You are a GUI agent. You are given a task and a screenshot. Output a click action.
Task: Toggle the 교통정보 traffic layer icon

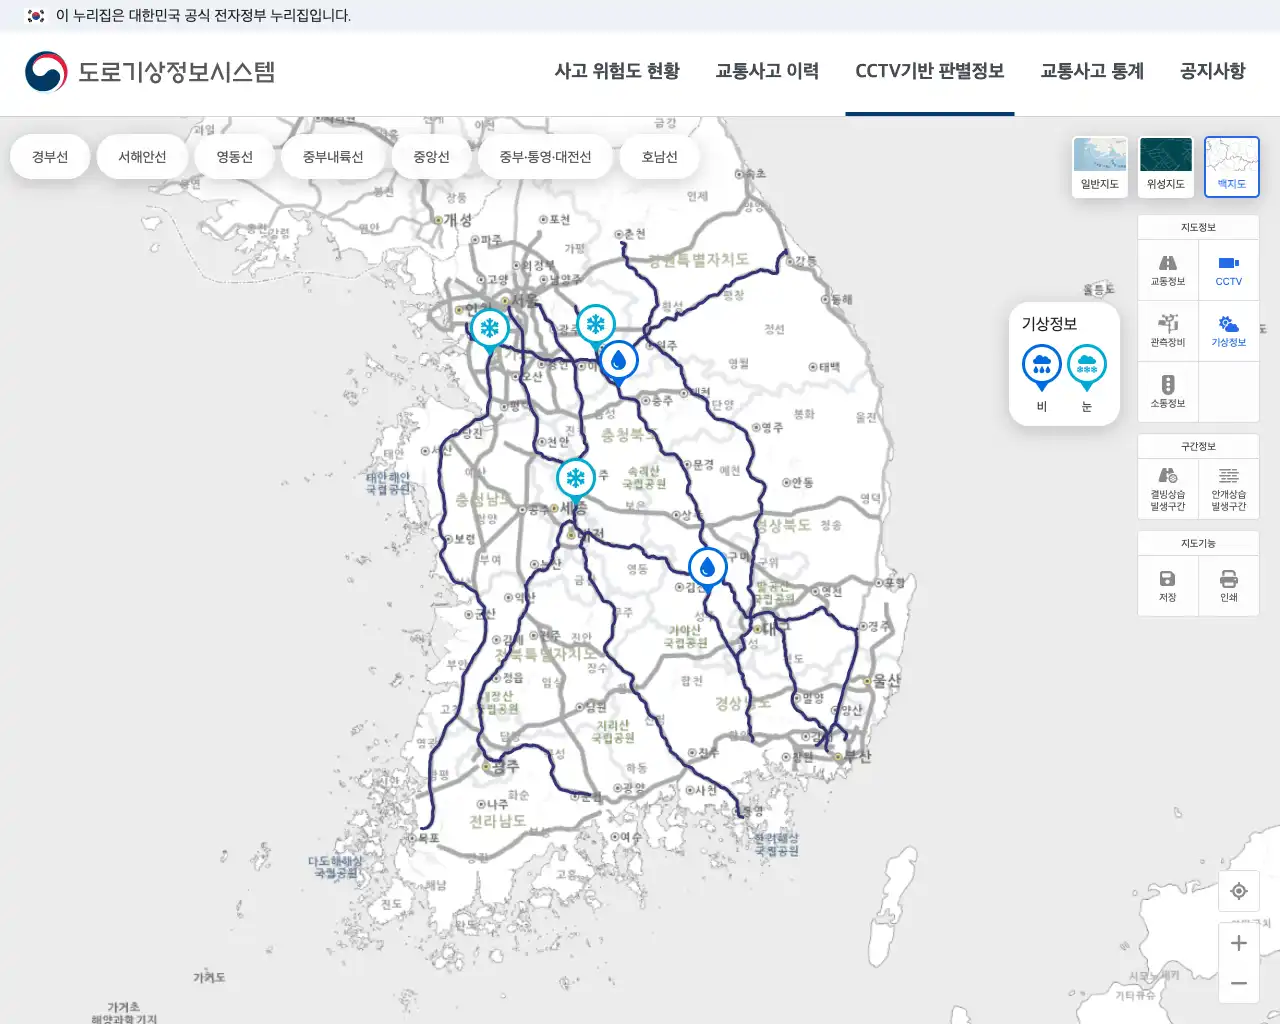tap(1167, 269)
